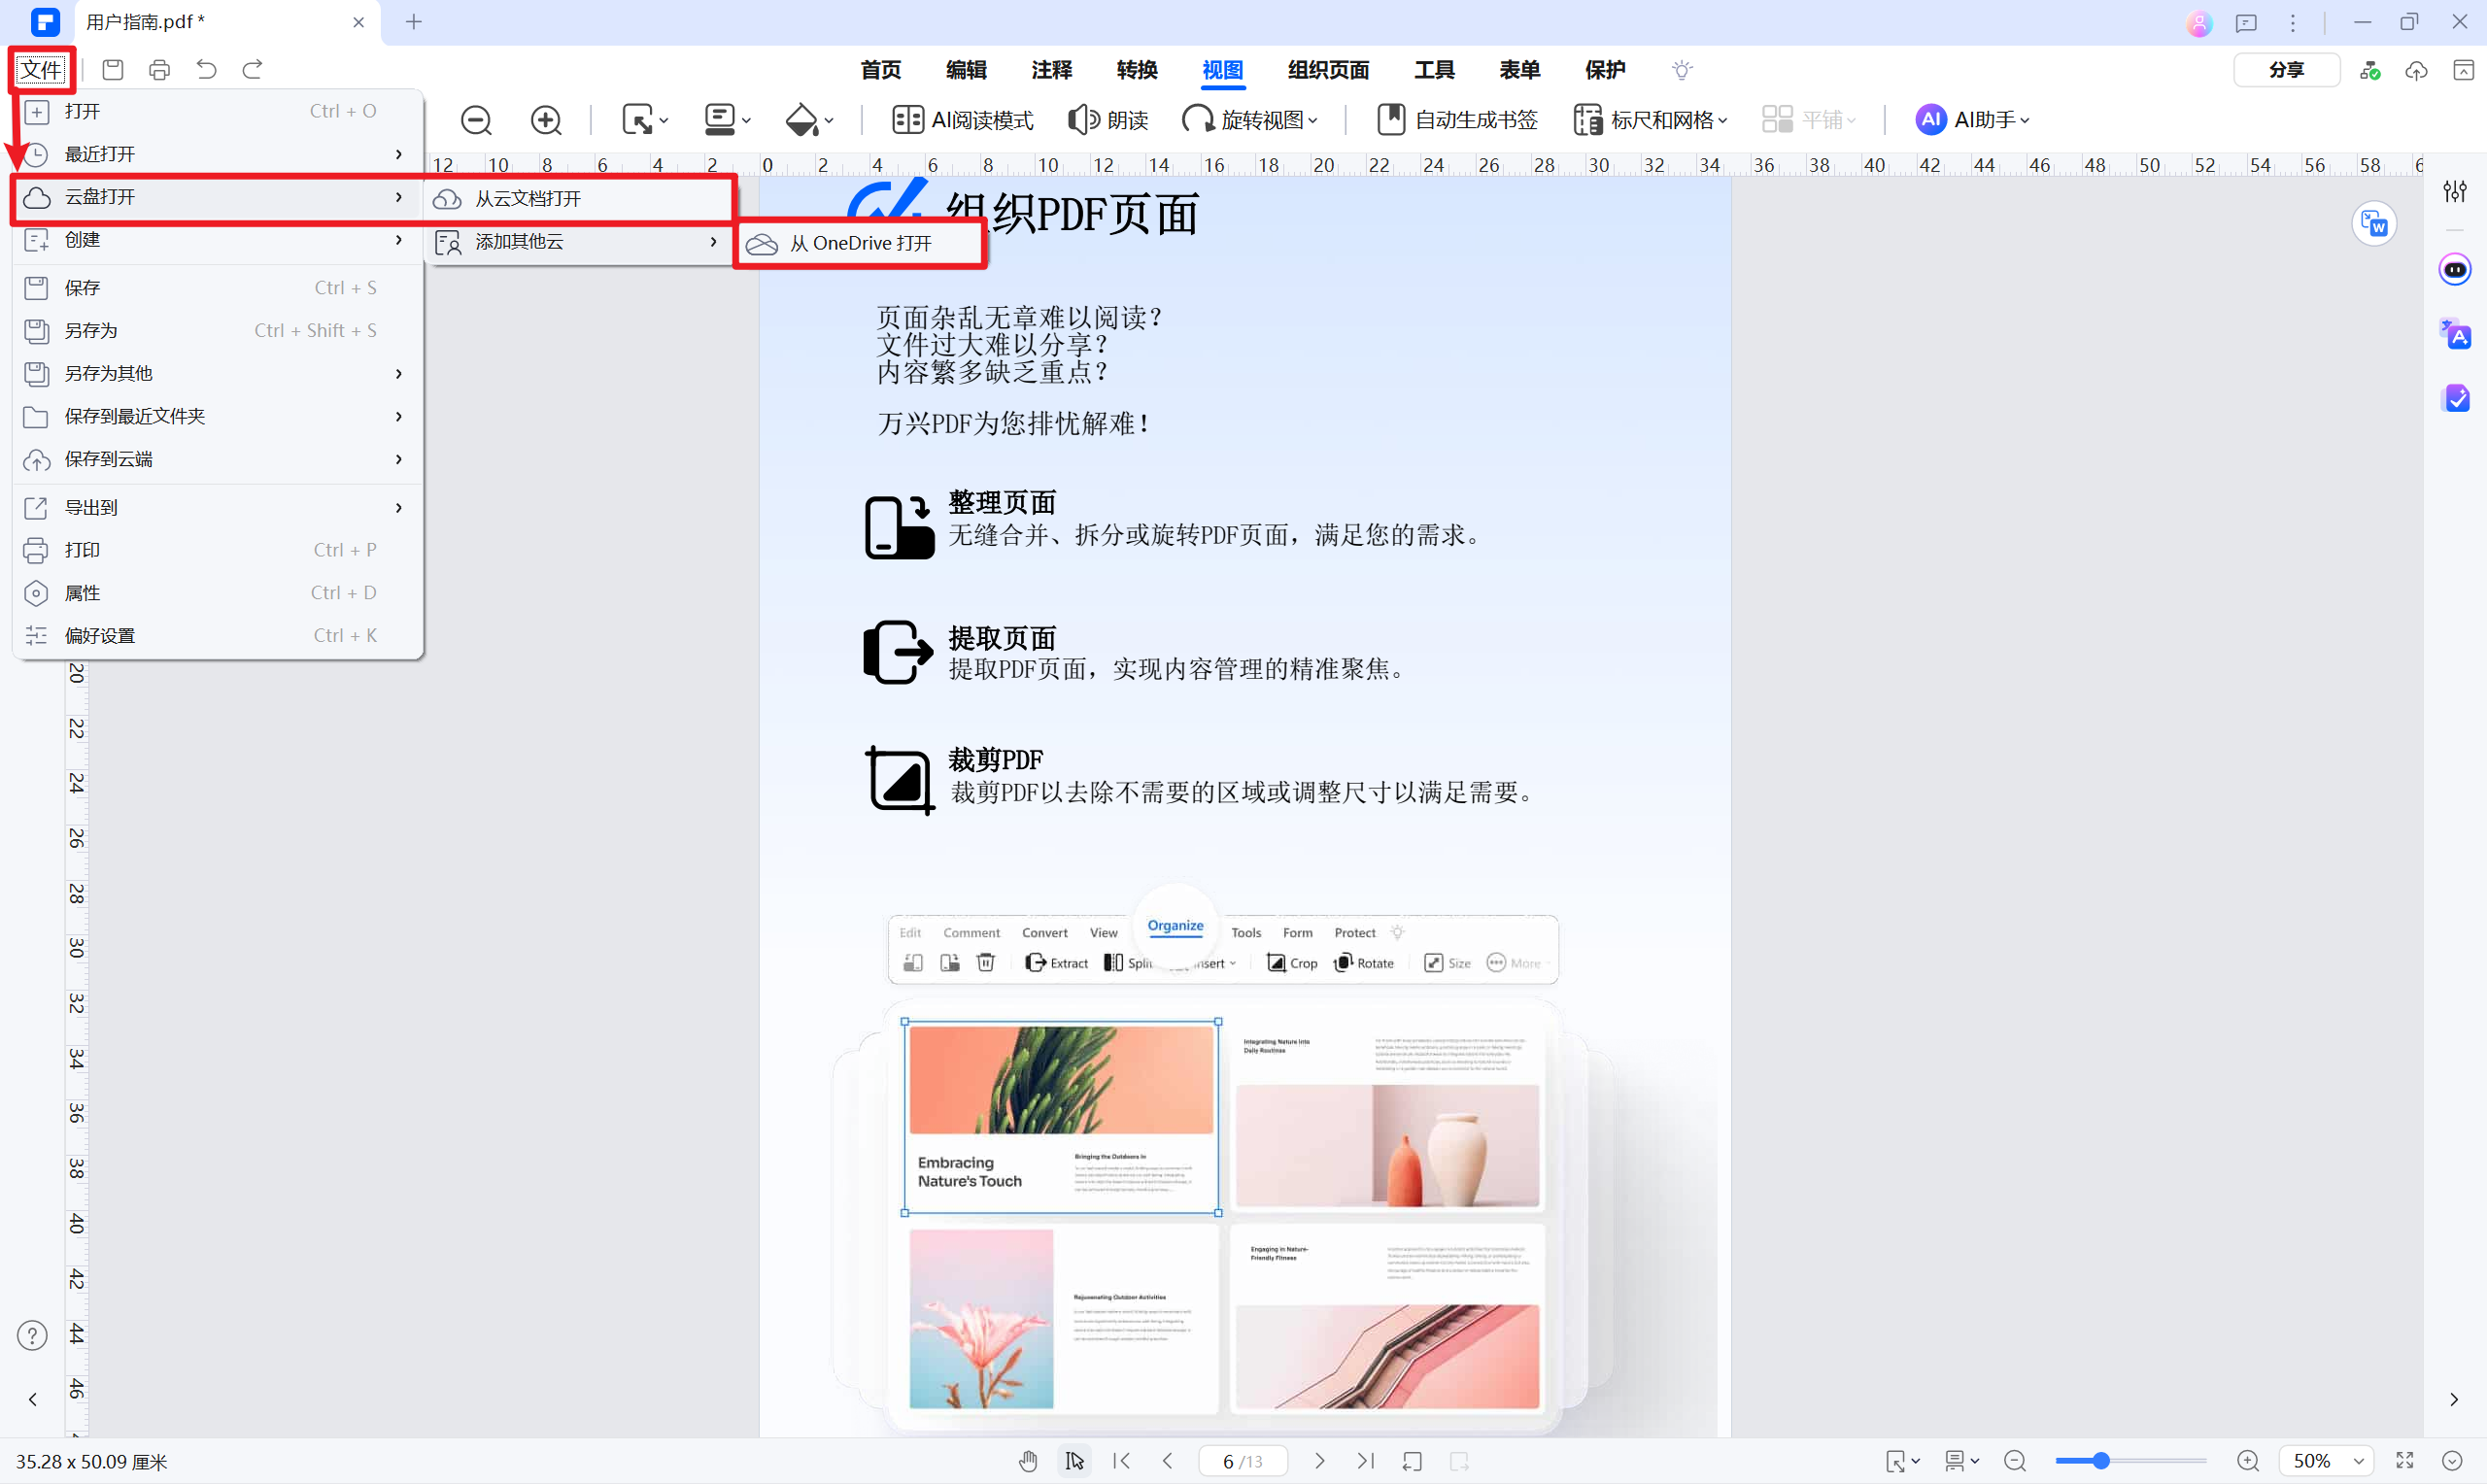This screenshot has width=2487, height=1484.
Task: Open help via the question mark button
Action: click(32, 1335)
